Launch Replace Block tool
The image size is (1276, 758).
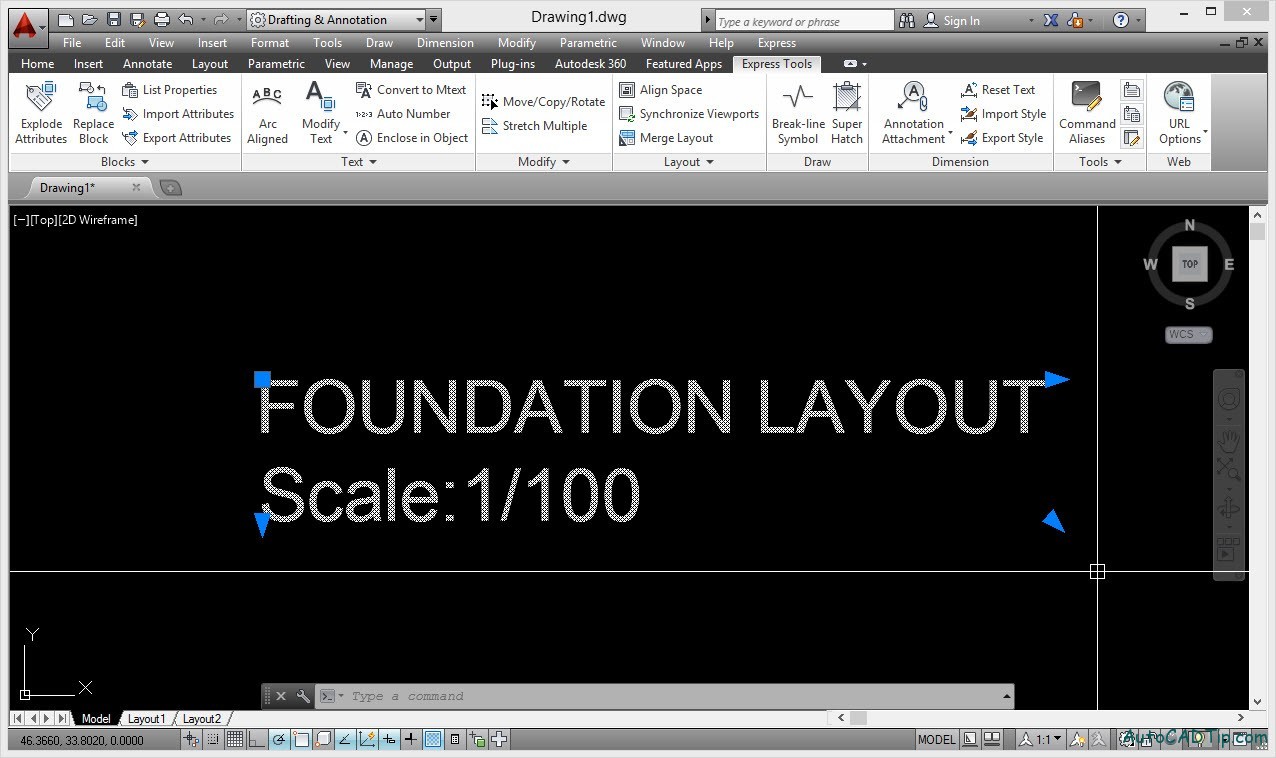pyautogui.click(x=93, y=114)
